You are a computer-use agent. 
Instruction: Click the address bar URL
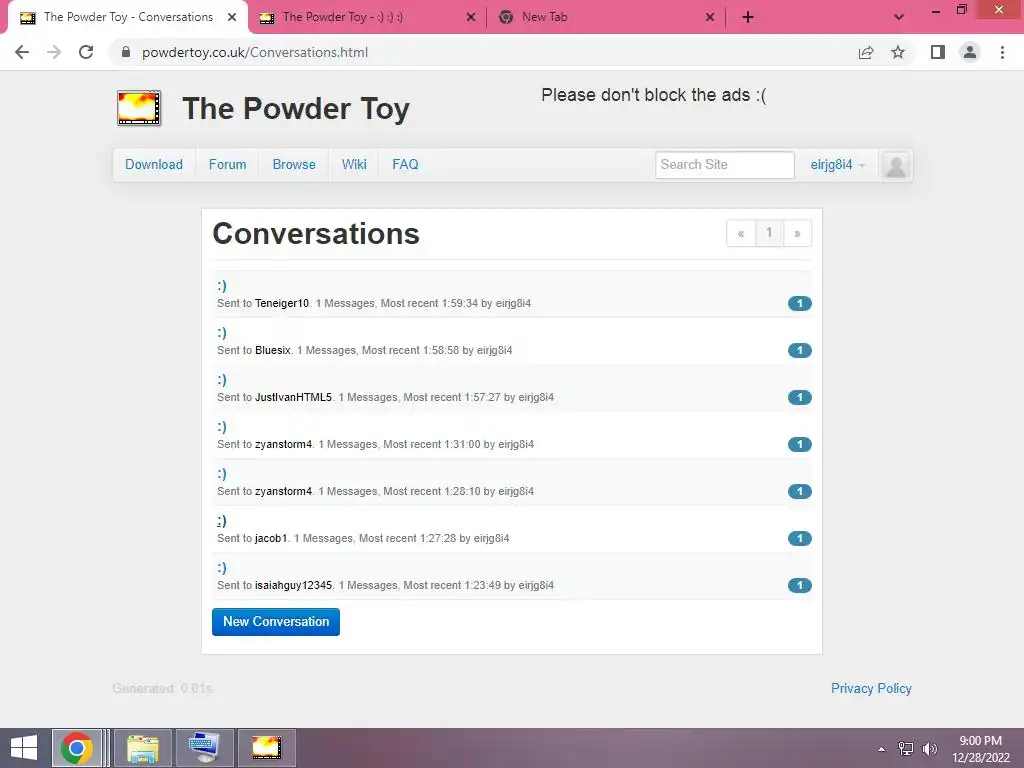pos(255,52)
